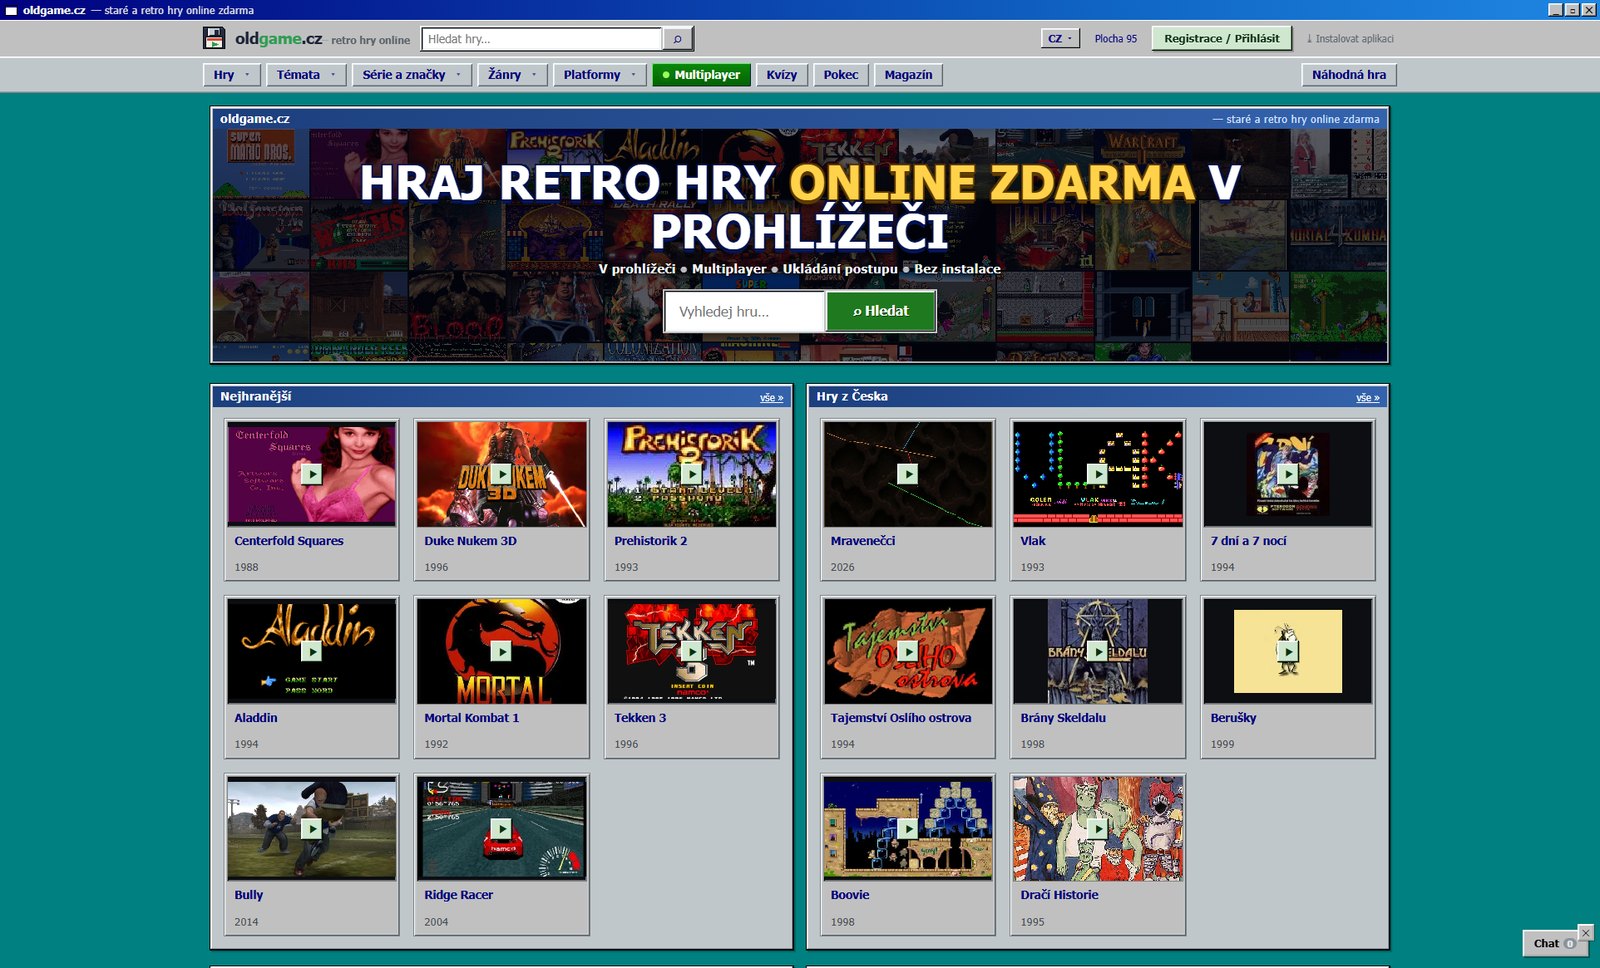Viewport: 1600px width, 968px height.
Task: Open the Duke Nukem 3D title link
Action: point(470,541)
